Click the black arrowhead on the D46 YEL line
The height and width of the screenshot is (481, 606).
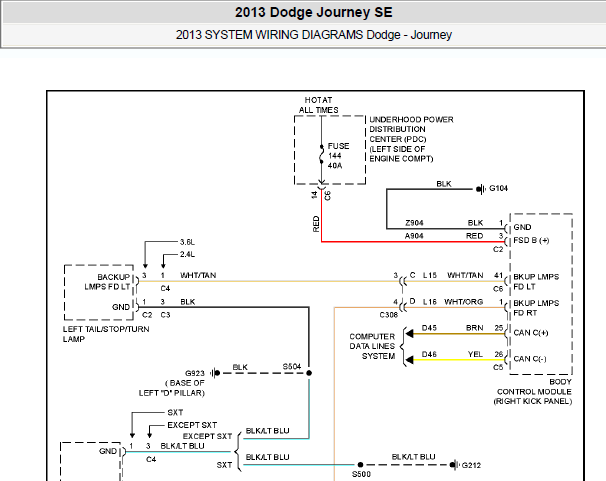pyautogui.click(x=409, y=360)
